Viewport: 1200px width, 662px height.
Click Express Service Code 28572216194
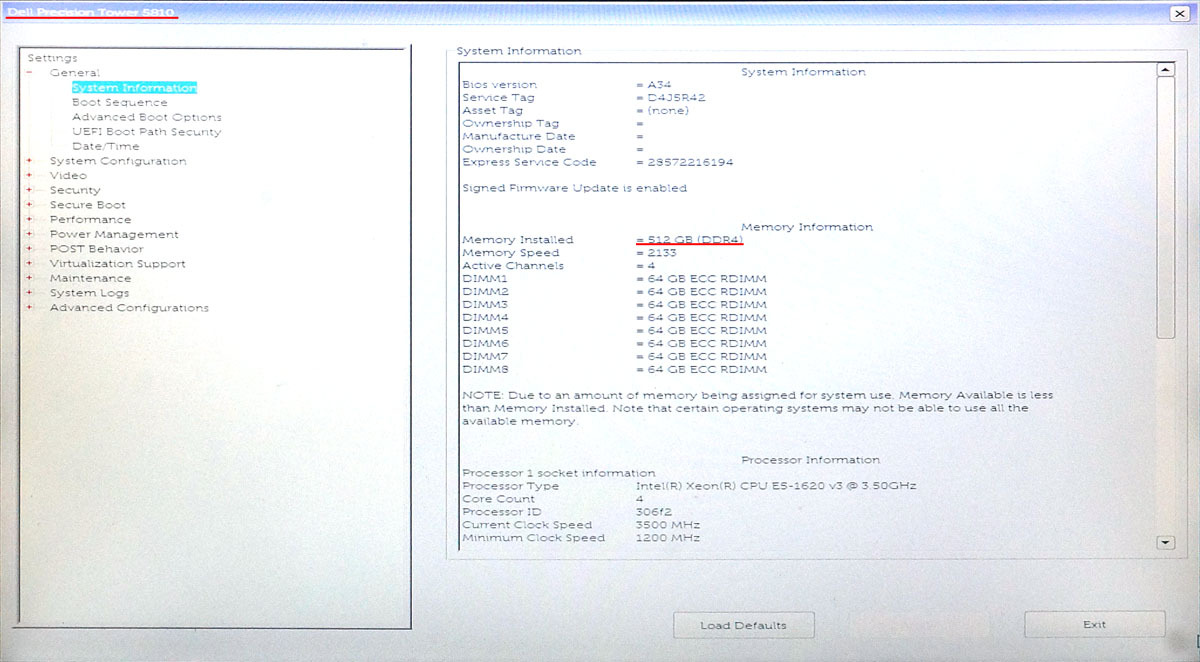(690, 162)
